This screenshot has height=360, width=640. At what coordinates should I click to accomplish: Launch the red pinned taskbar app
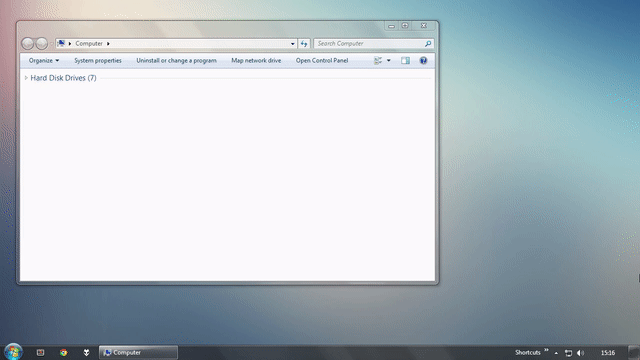coord(40,352)
